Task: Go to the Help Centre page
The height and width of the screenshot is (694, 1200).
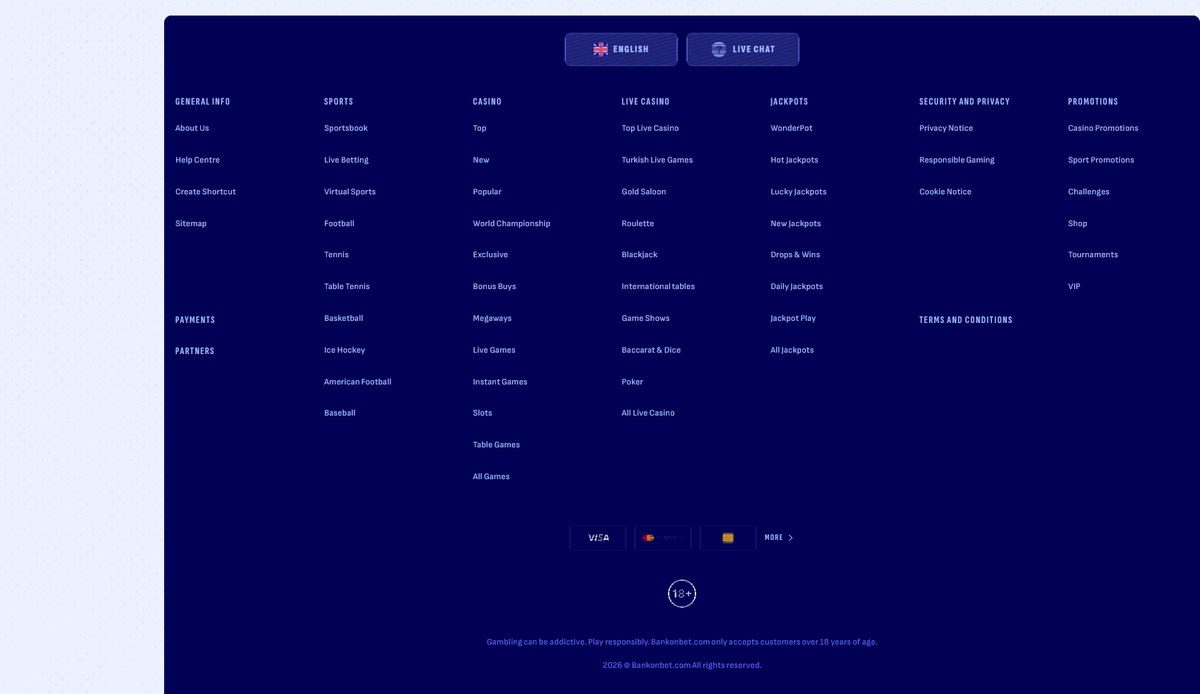Action: tap(198, 160)
